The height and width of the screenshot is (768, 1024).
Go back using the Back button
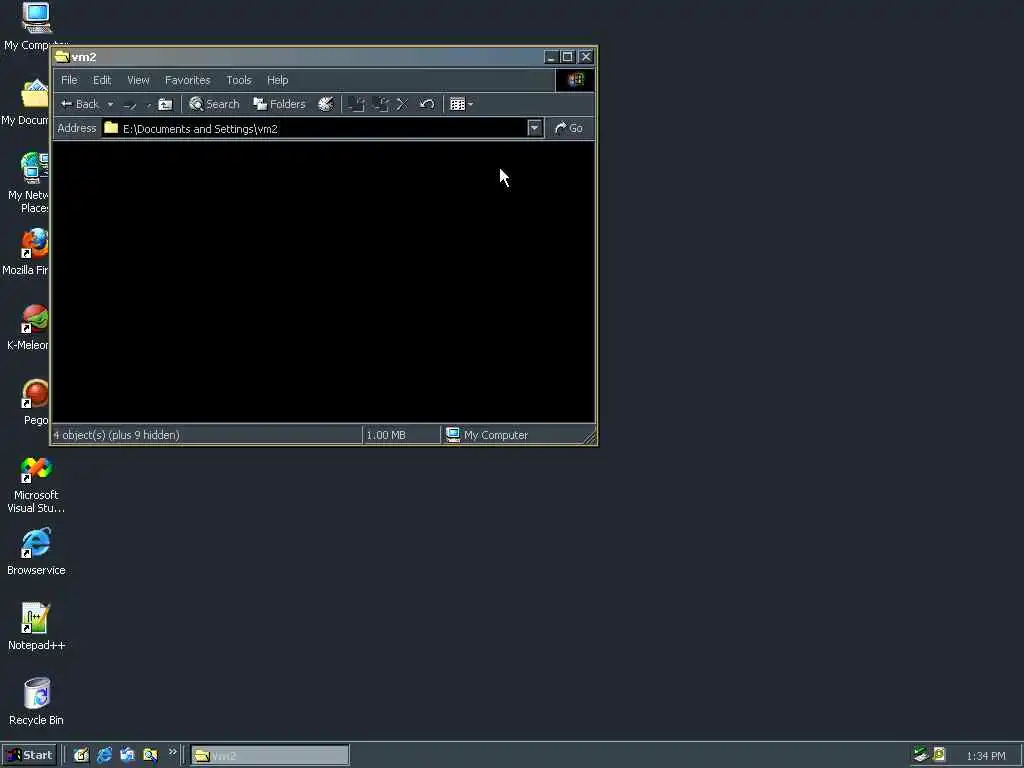tap(80, 104)
